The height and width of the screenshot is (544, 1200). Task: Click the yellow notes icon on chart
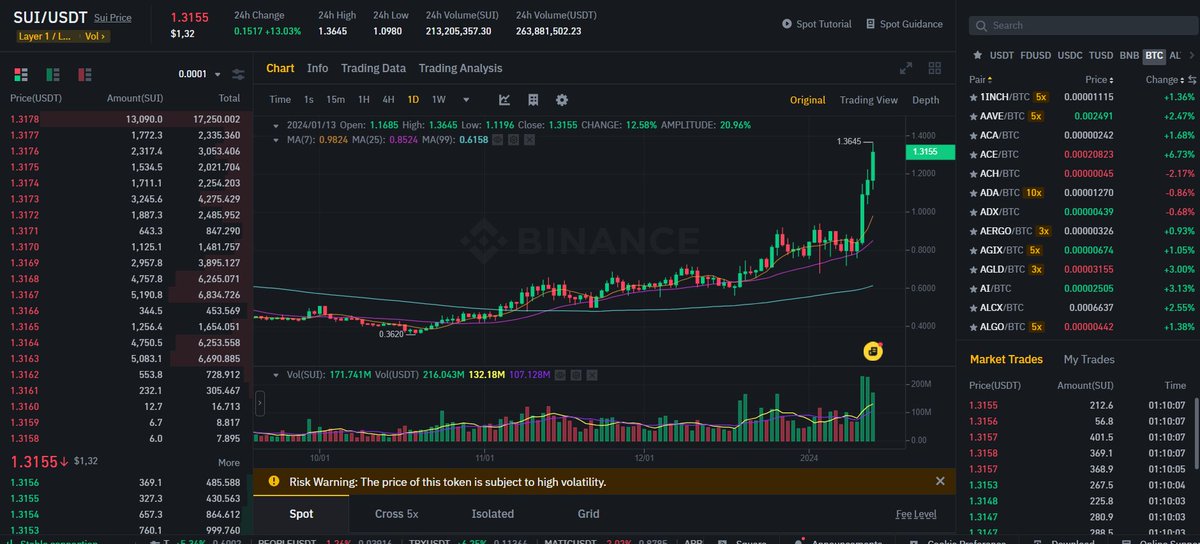pyautogui.click(x=873, y=351)
